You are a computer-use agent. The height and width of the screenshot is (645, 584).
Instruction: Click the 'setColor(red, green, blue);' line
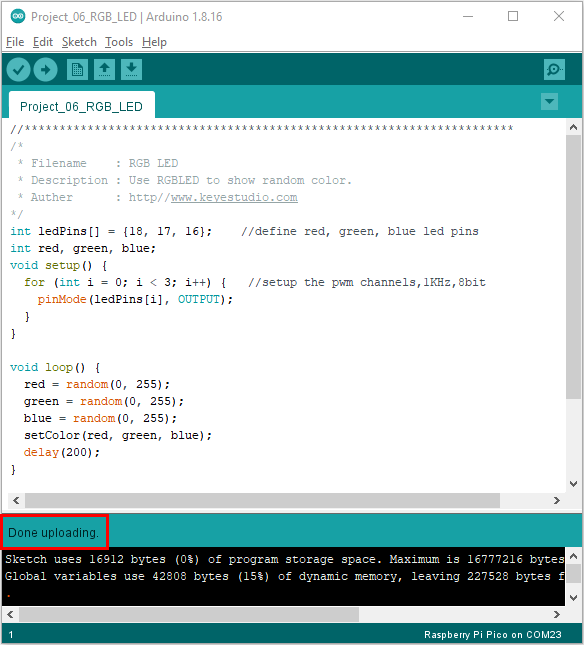(118, 435)
